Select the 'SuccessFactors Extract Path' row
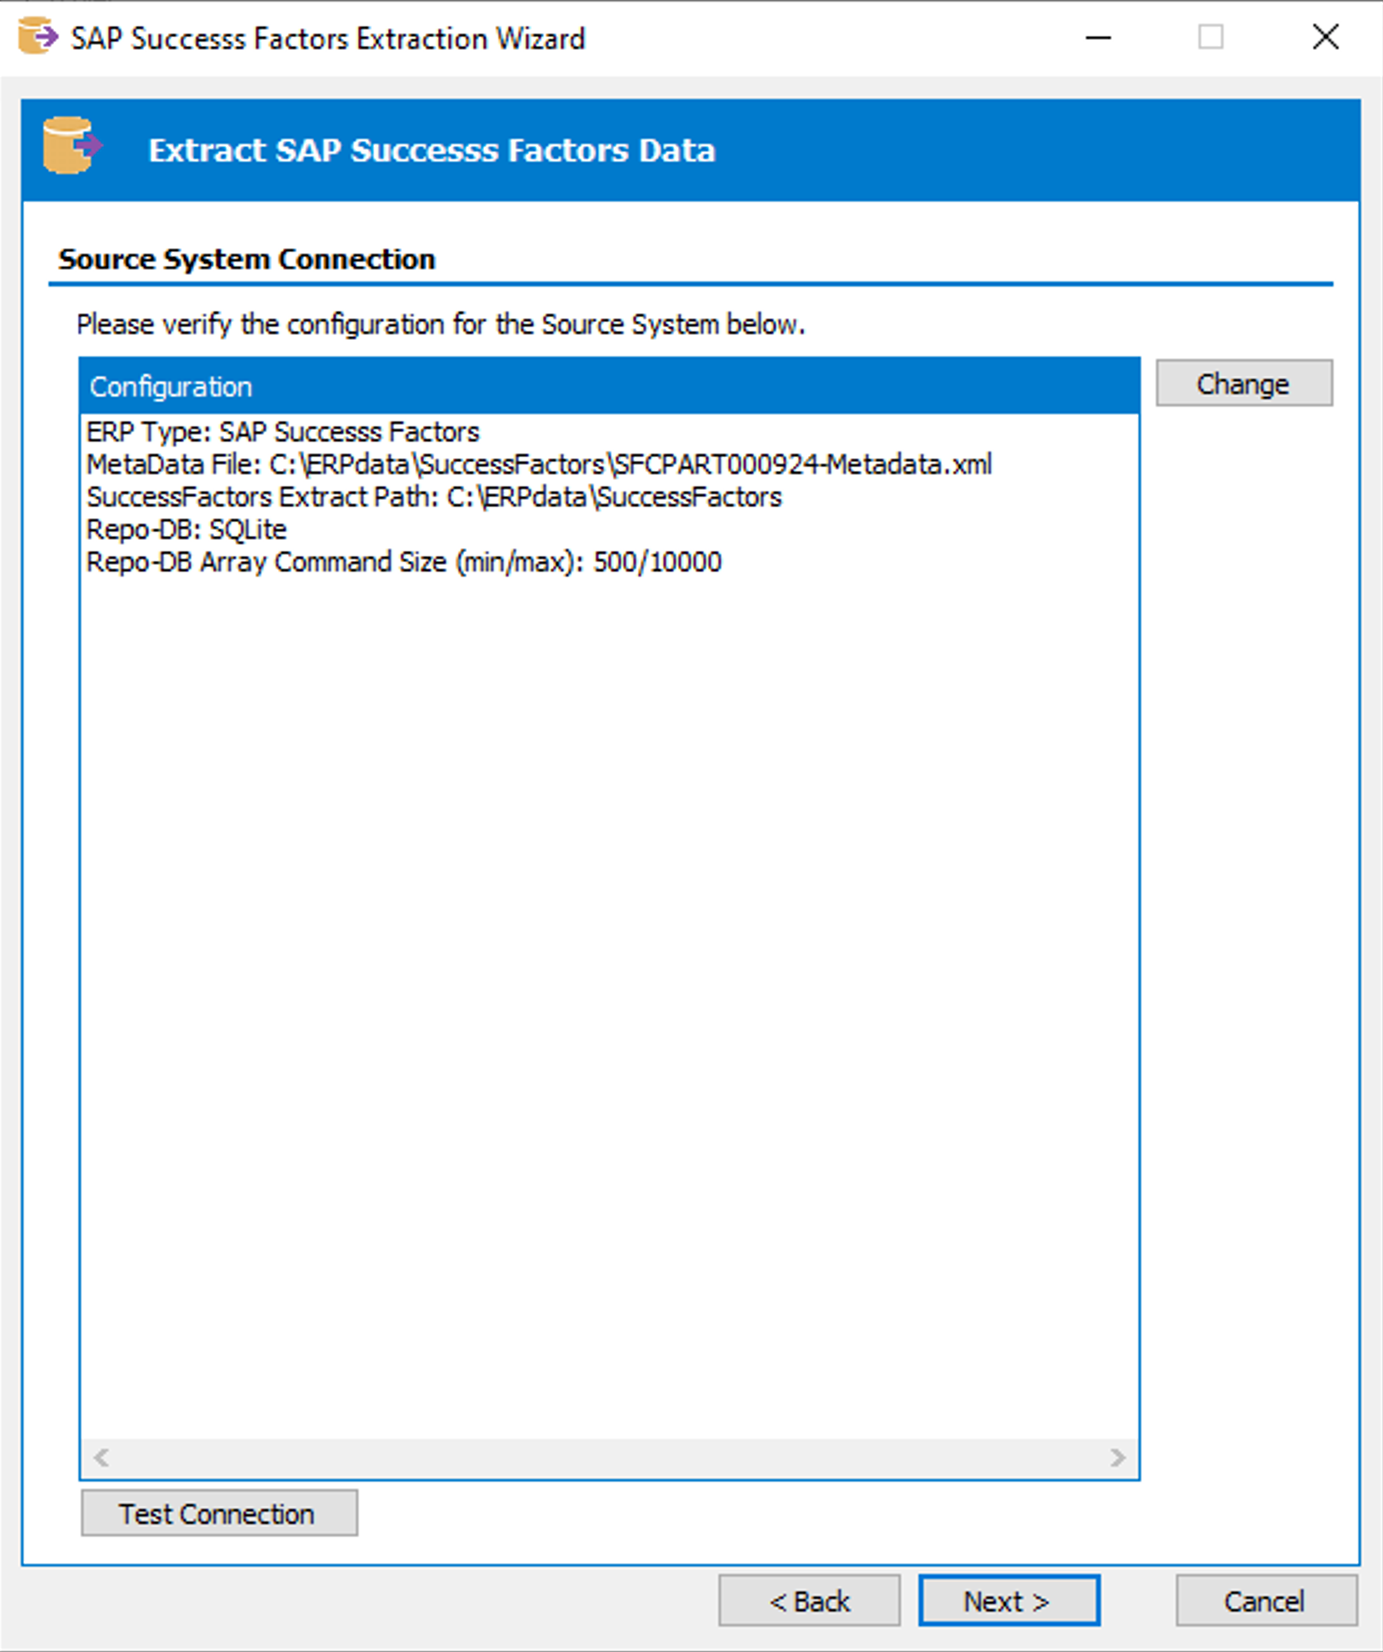 [x=609, y=497]
